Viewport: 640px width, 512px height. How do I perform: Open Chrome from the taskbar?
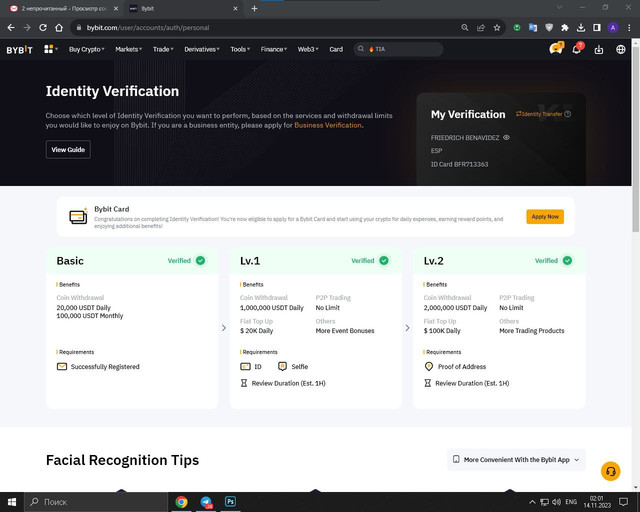click(x=182, y=502)
